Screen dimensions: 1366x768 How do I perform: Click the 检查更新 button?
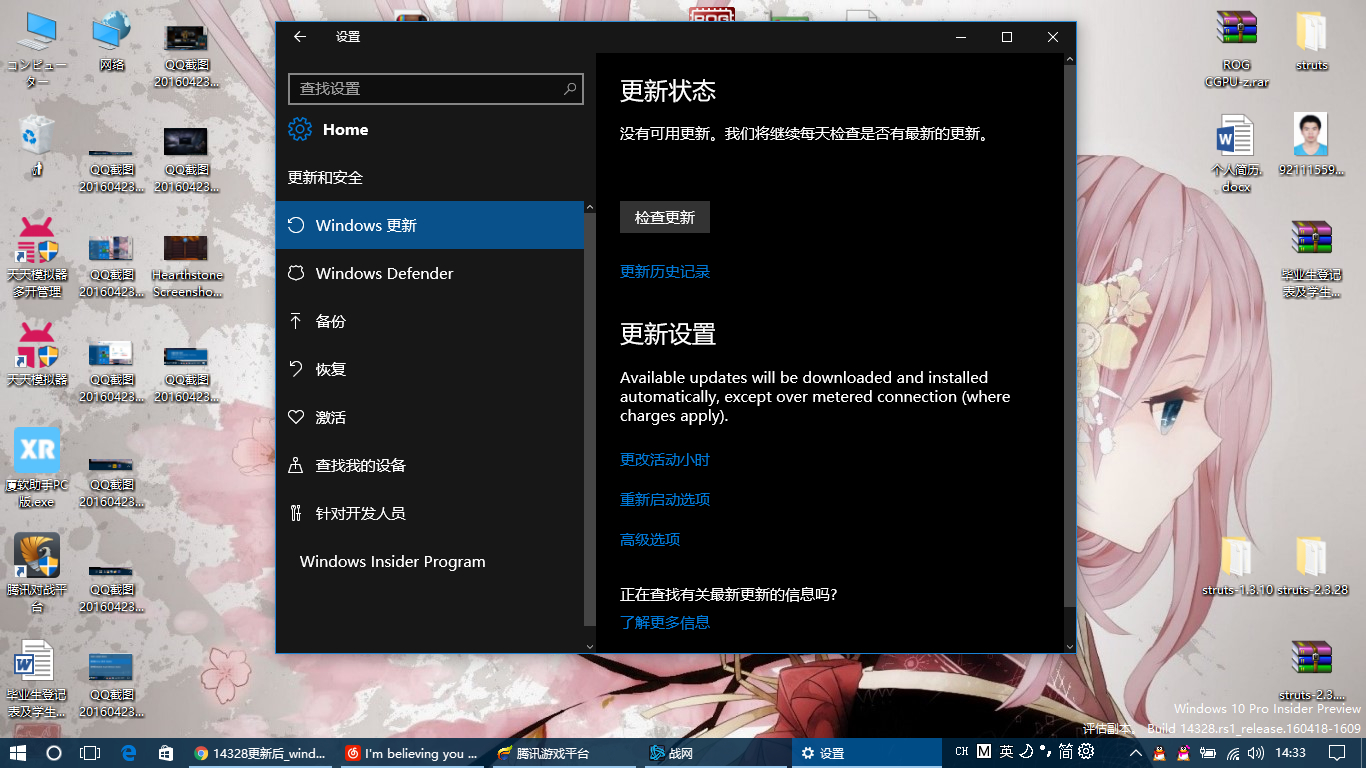click(x=665, y=217)
